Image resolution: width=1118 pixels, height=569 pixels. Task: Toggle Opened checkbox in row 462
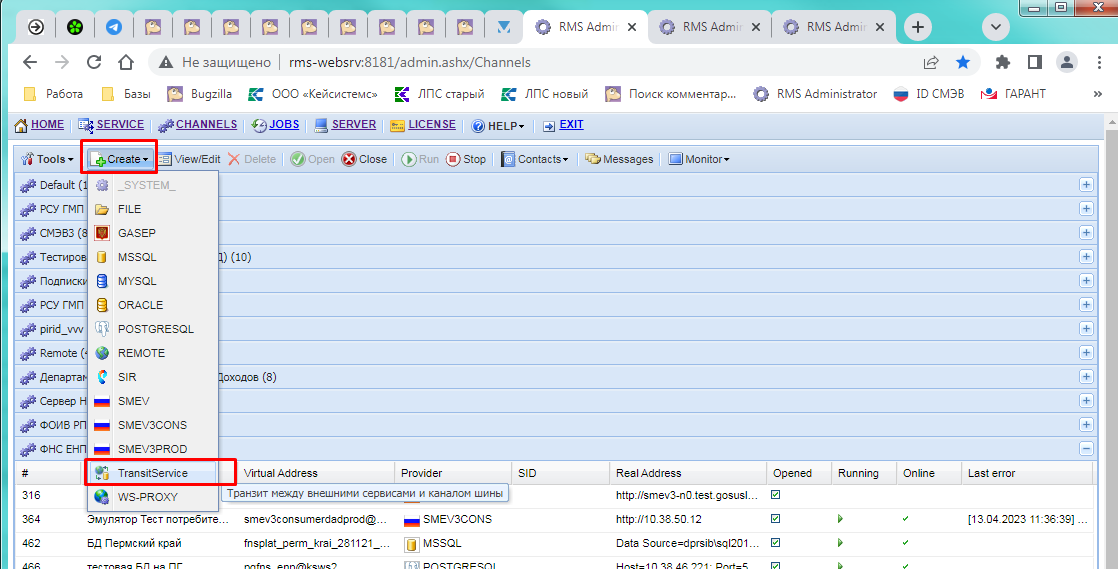click(x=776, y=543)
